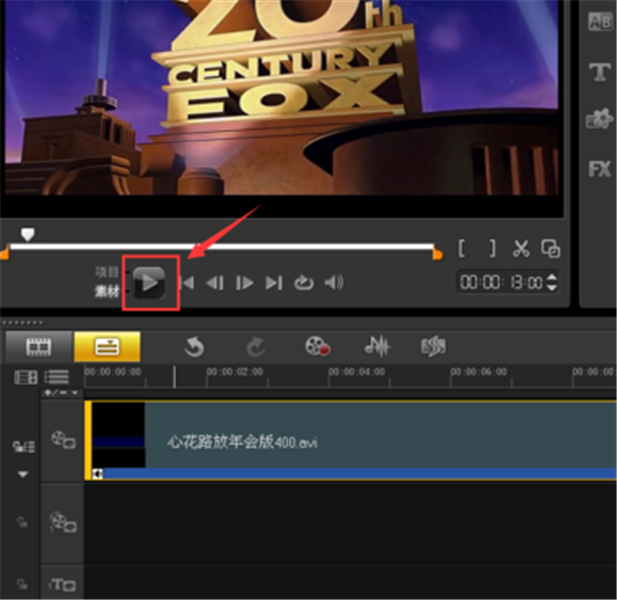This screenshot has height=600, width=617.
Task: Select 素材 clip playback mode
Action: 107,292
